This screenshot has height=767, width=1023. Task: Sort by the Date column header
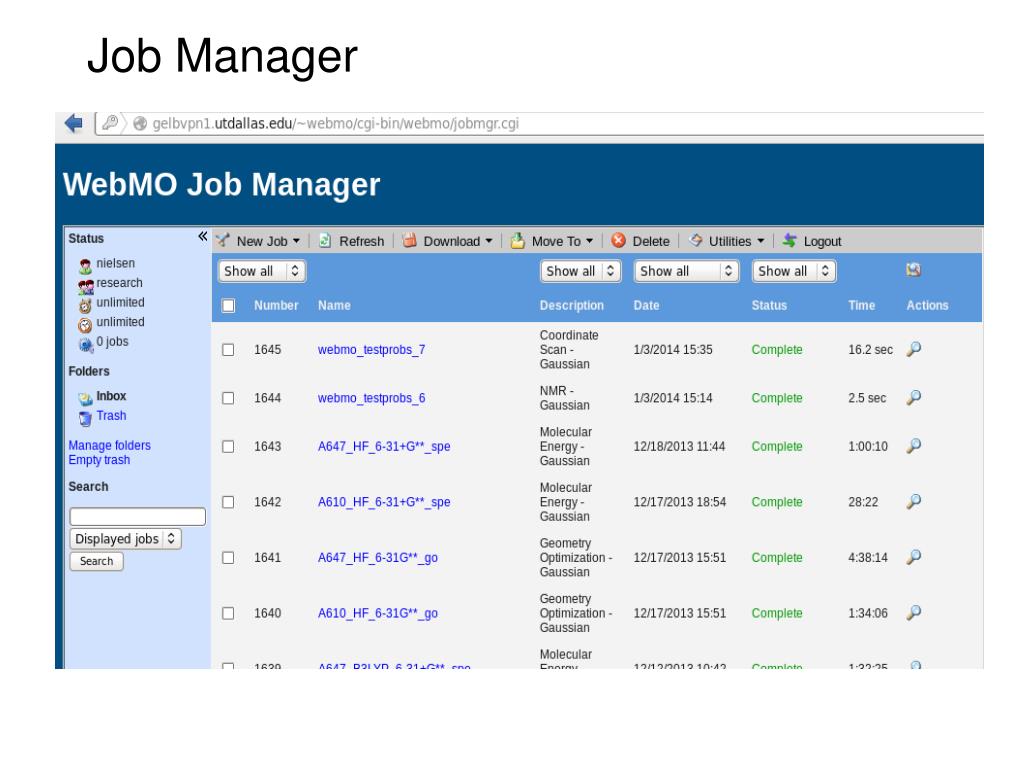click(646, 305)
